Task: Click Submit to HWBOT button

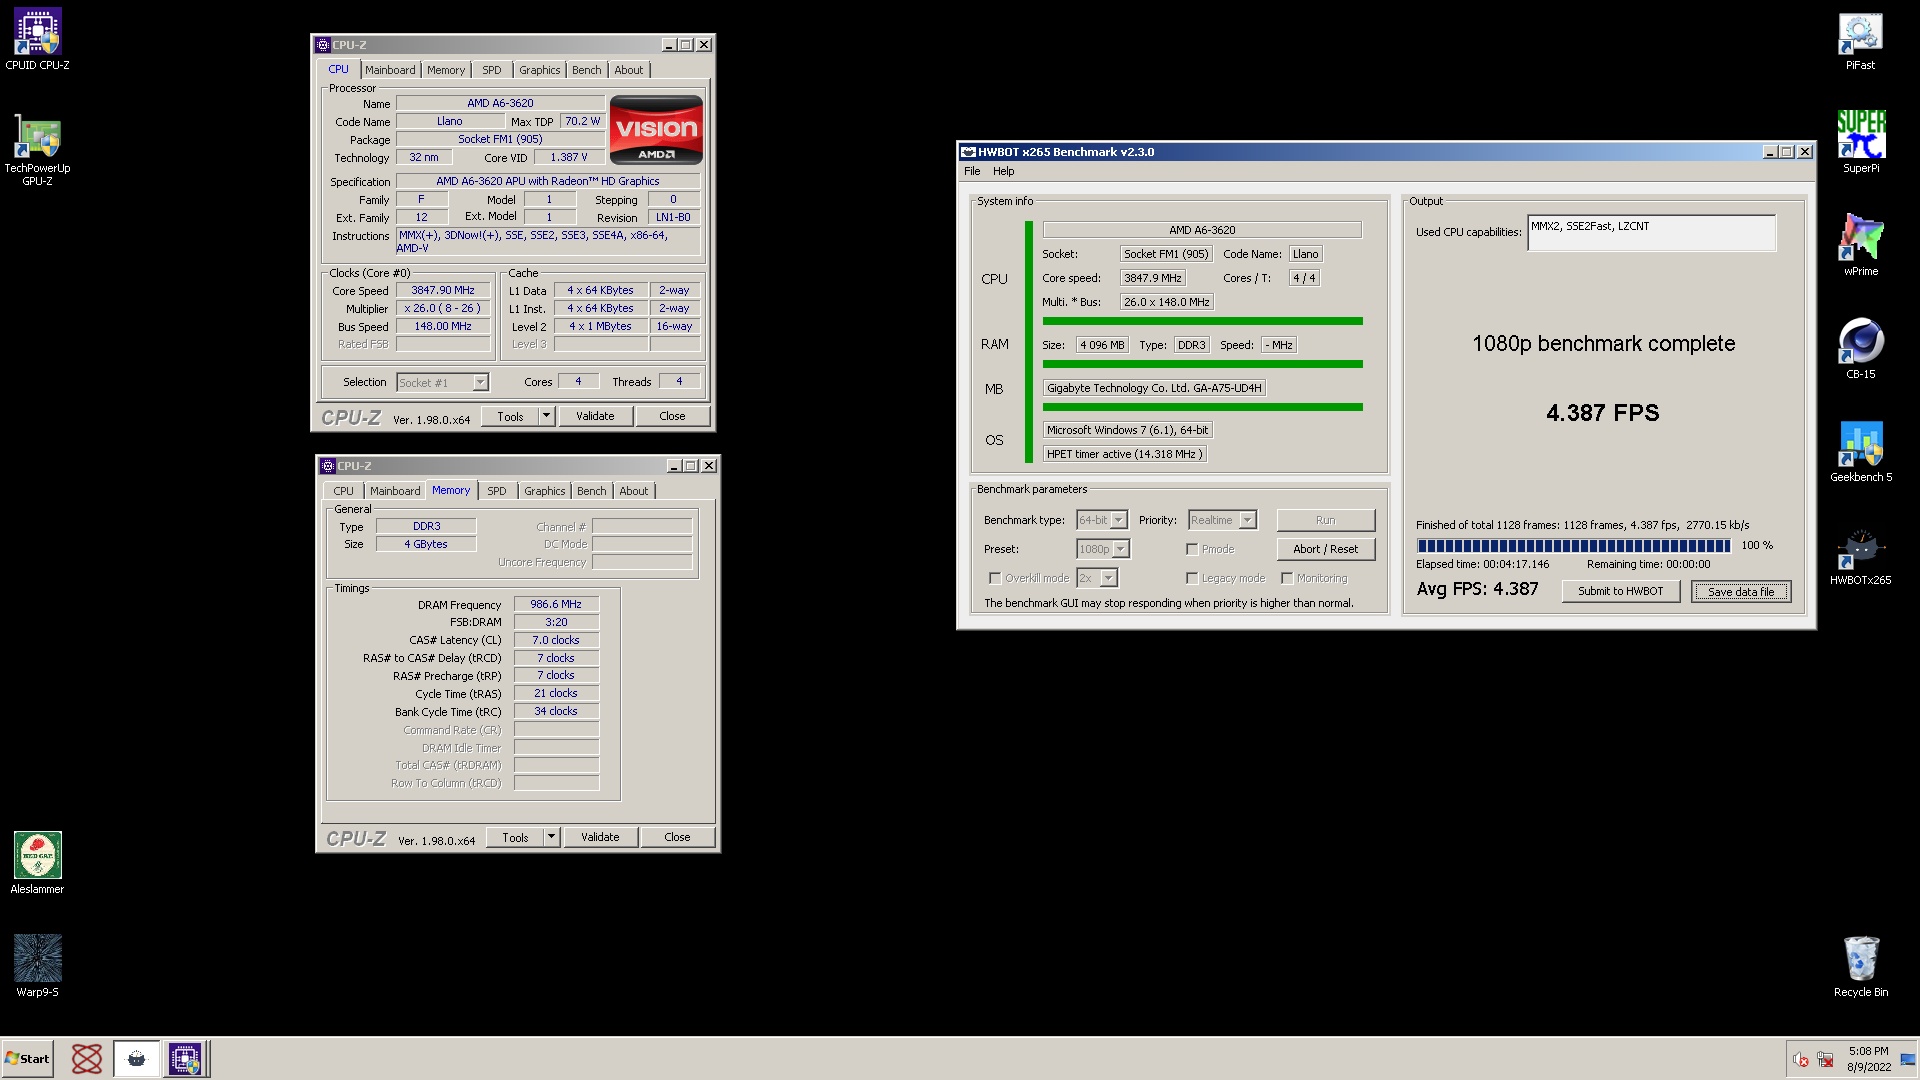Action: click(x=1620, y=591)
